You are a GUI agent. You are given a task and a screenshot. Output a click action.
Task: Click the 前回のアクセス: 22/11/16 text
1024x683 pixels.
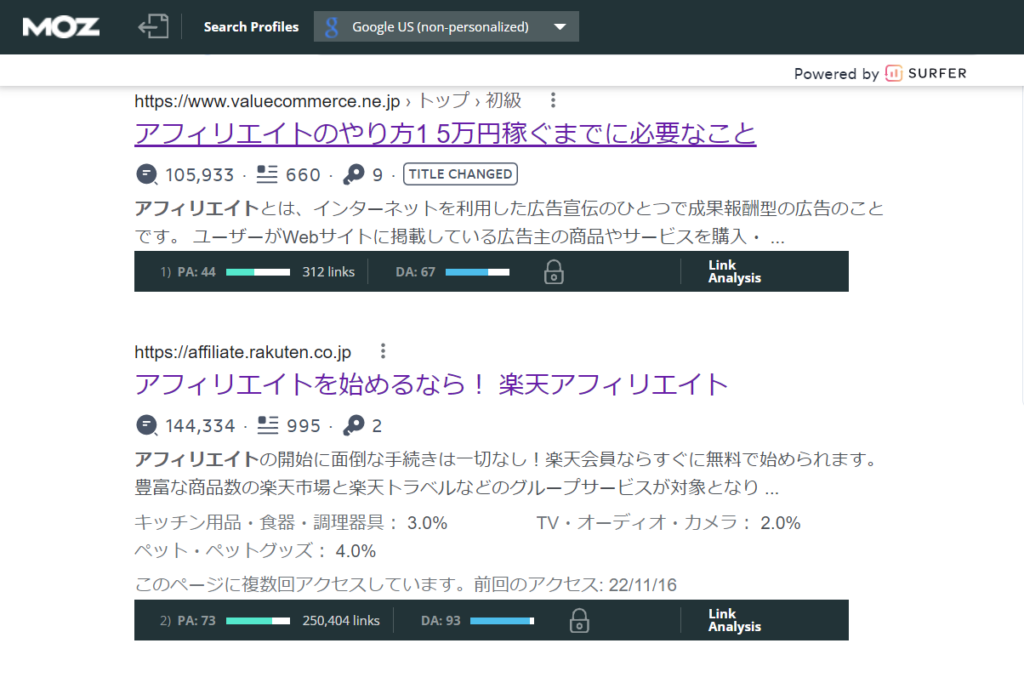point(575,584)
